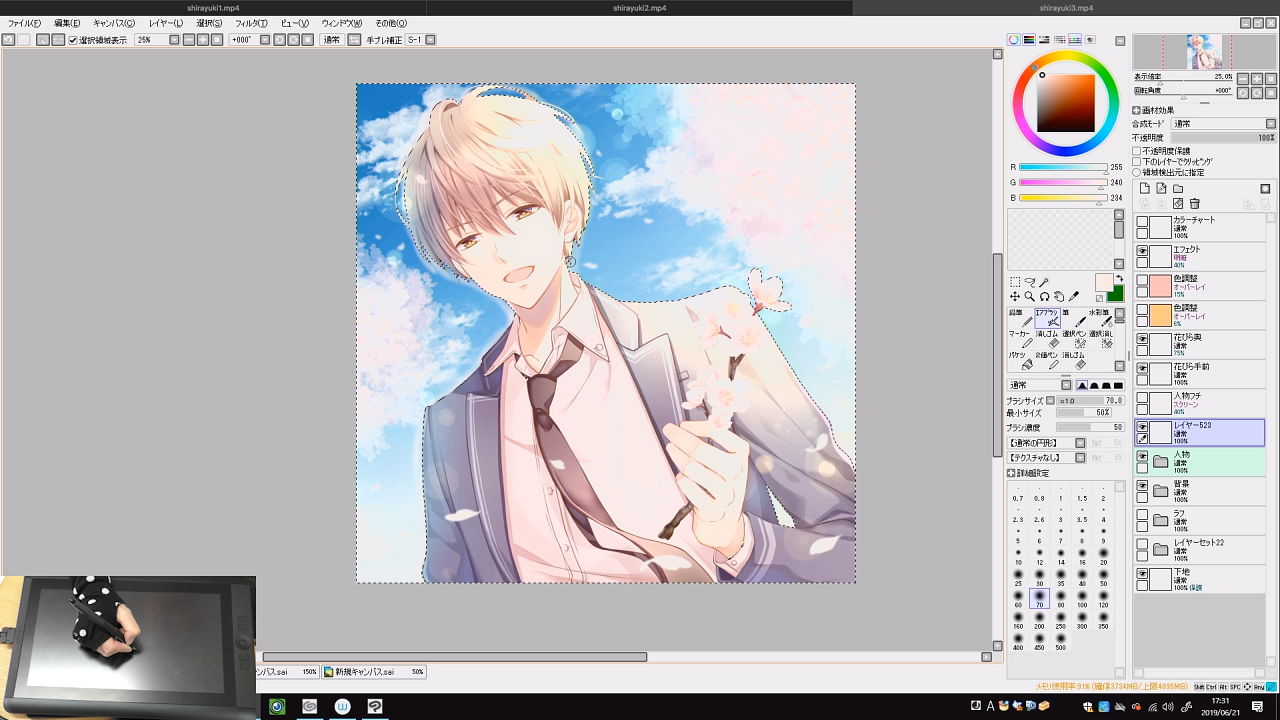Swap foreground and background colors
1280x720 pixels.
pyautogui.click(x=1120, y=279)
